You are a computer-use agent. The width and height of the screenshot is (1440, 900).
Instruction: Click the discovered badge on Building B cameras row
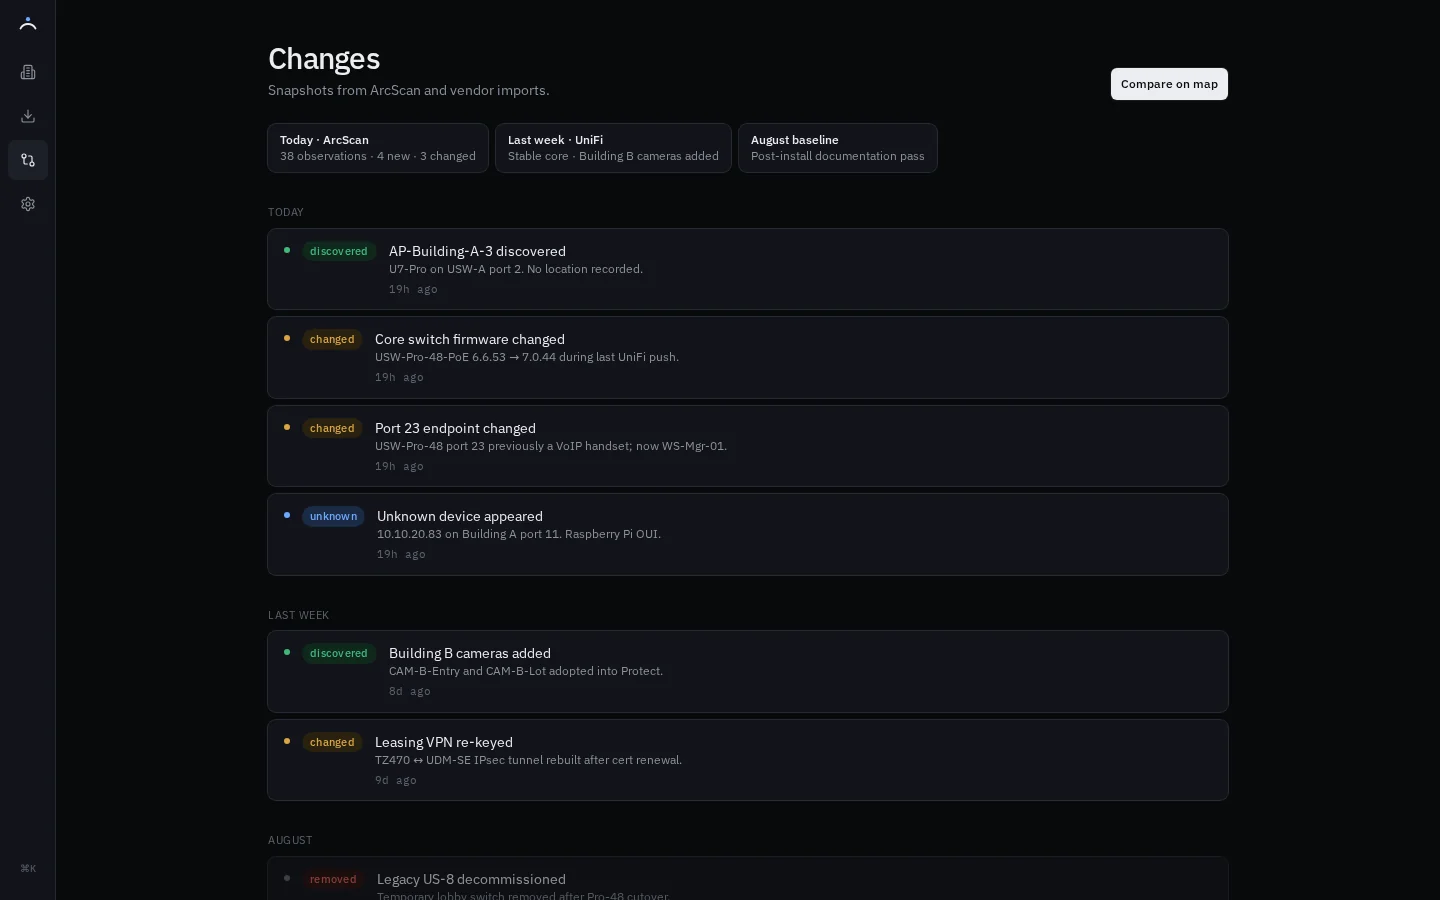[x=339, y=653]
